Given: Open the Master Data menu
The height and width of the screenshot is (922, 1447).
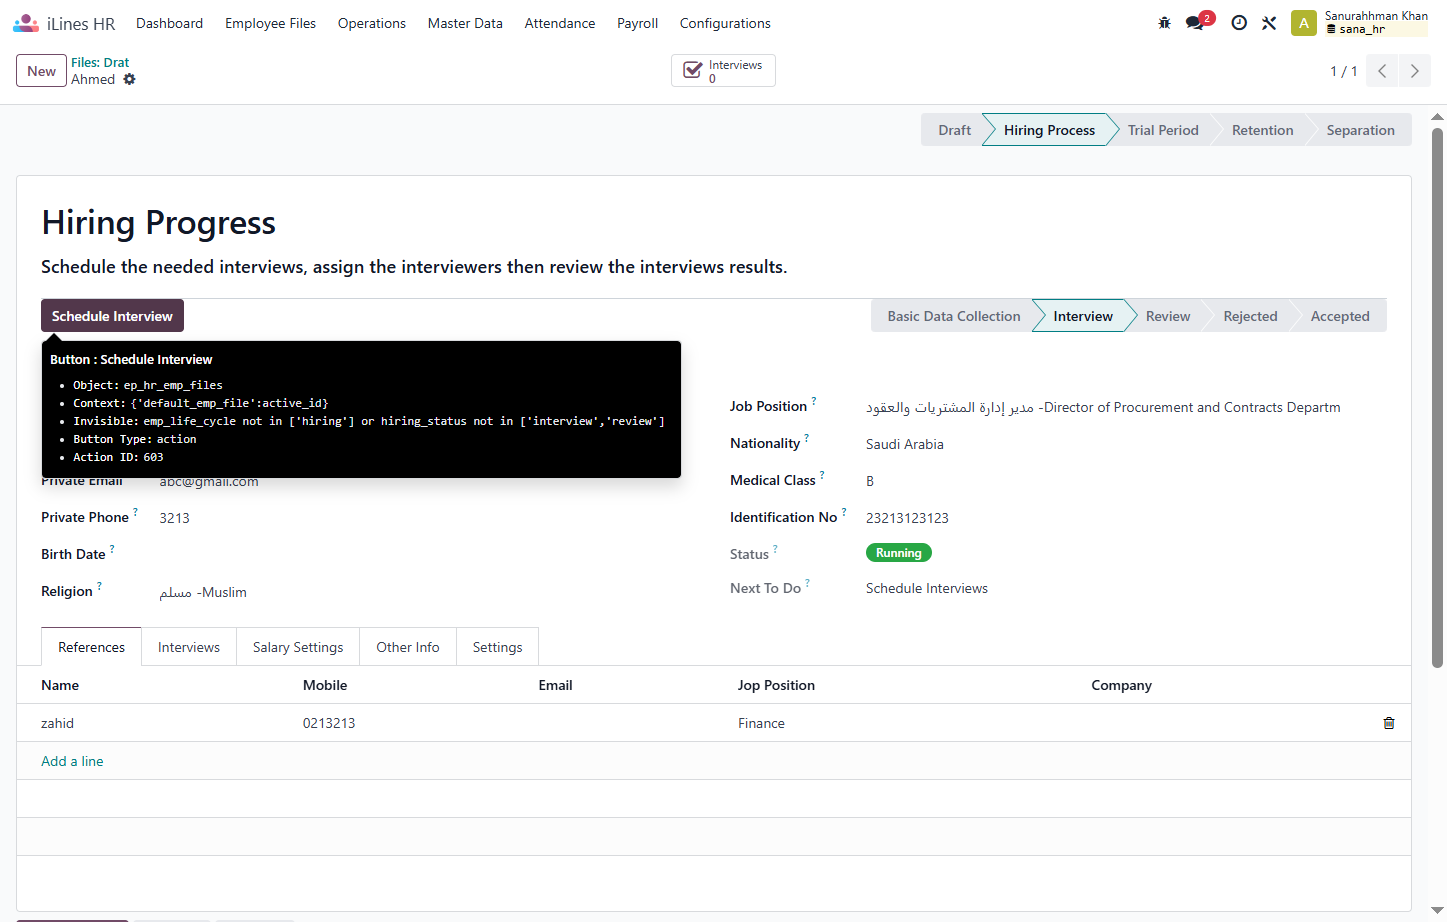Looking at the screenshot, I should coord(465,23).
